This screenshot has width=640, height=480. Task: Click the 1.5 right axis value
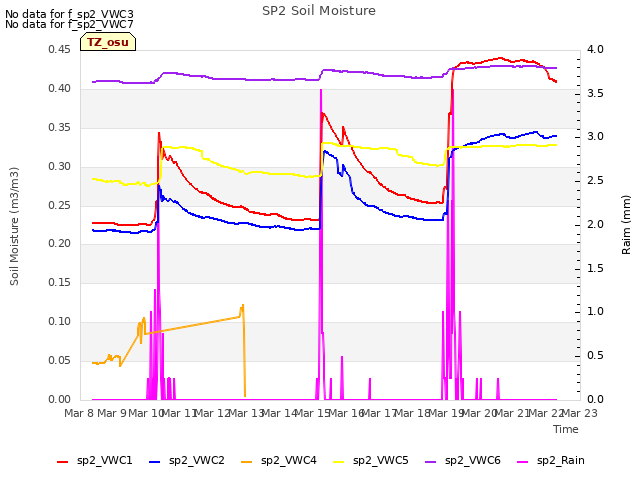[596, 268]
